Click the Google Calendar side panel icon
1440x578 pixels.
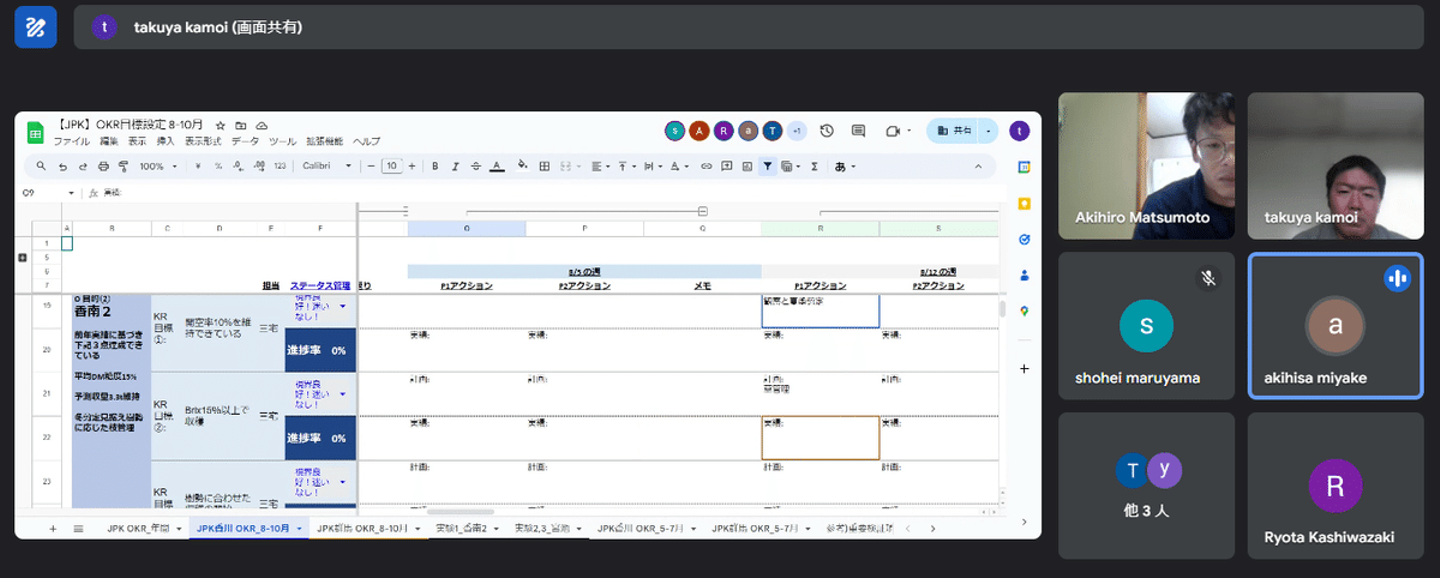pos(1024,167)
